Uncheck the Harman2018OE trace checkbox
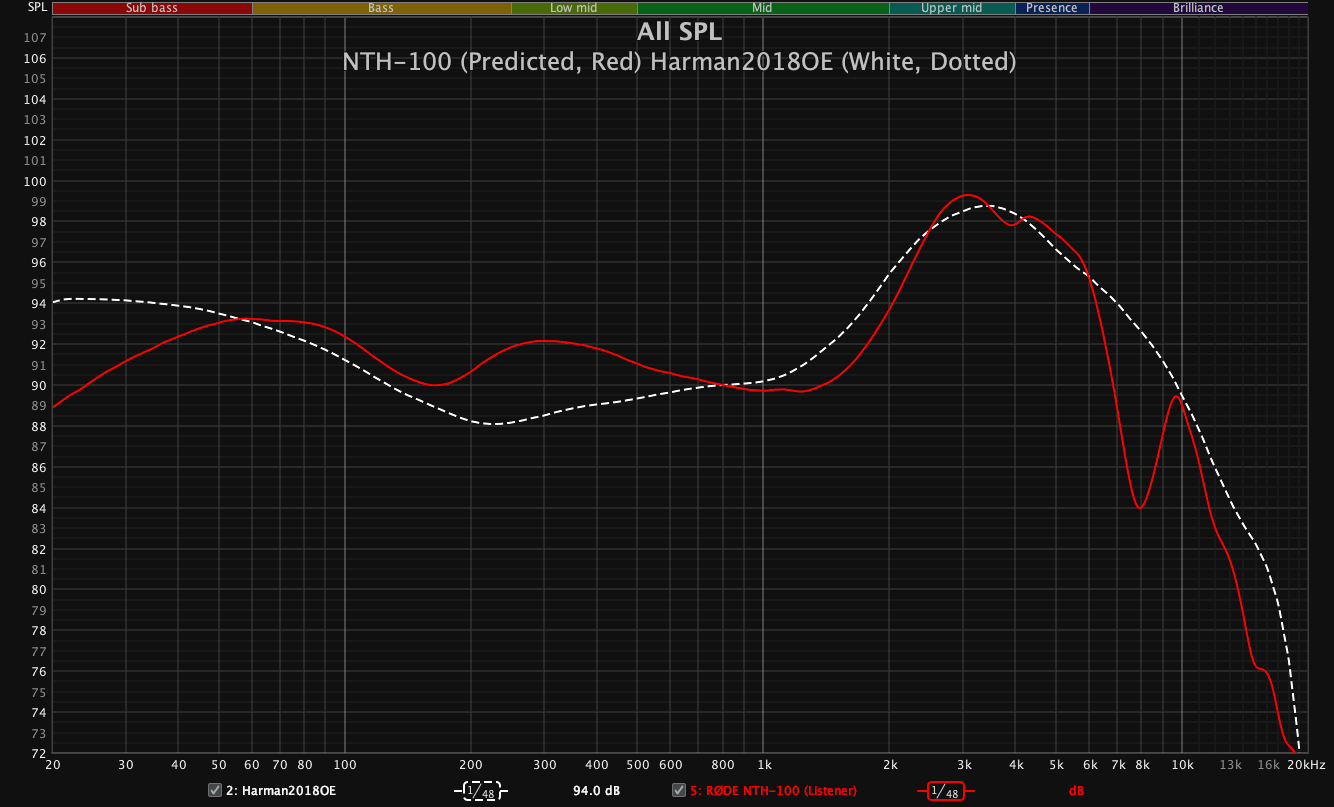 (x=214, y=790)
